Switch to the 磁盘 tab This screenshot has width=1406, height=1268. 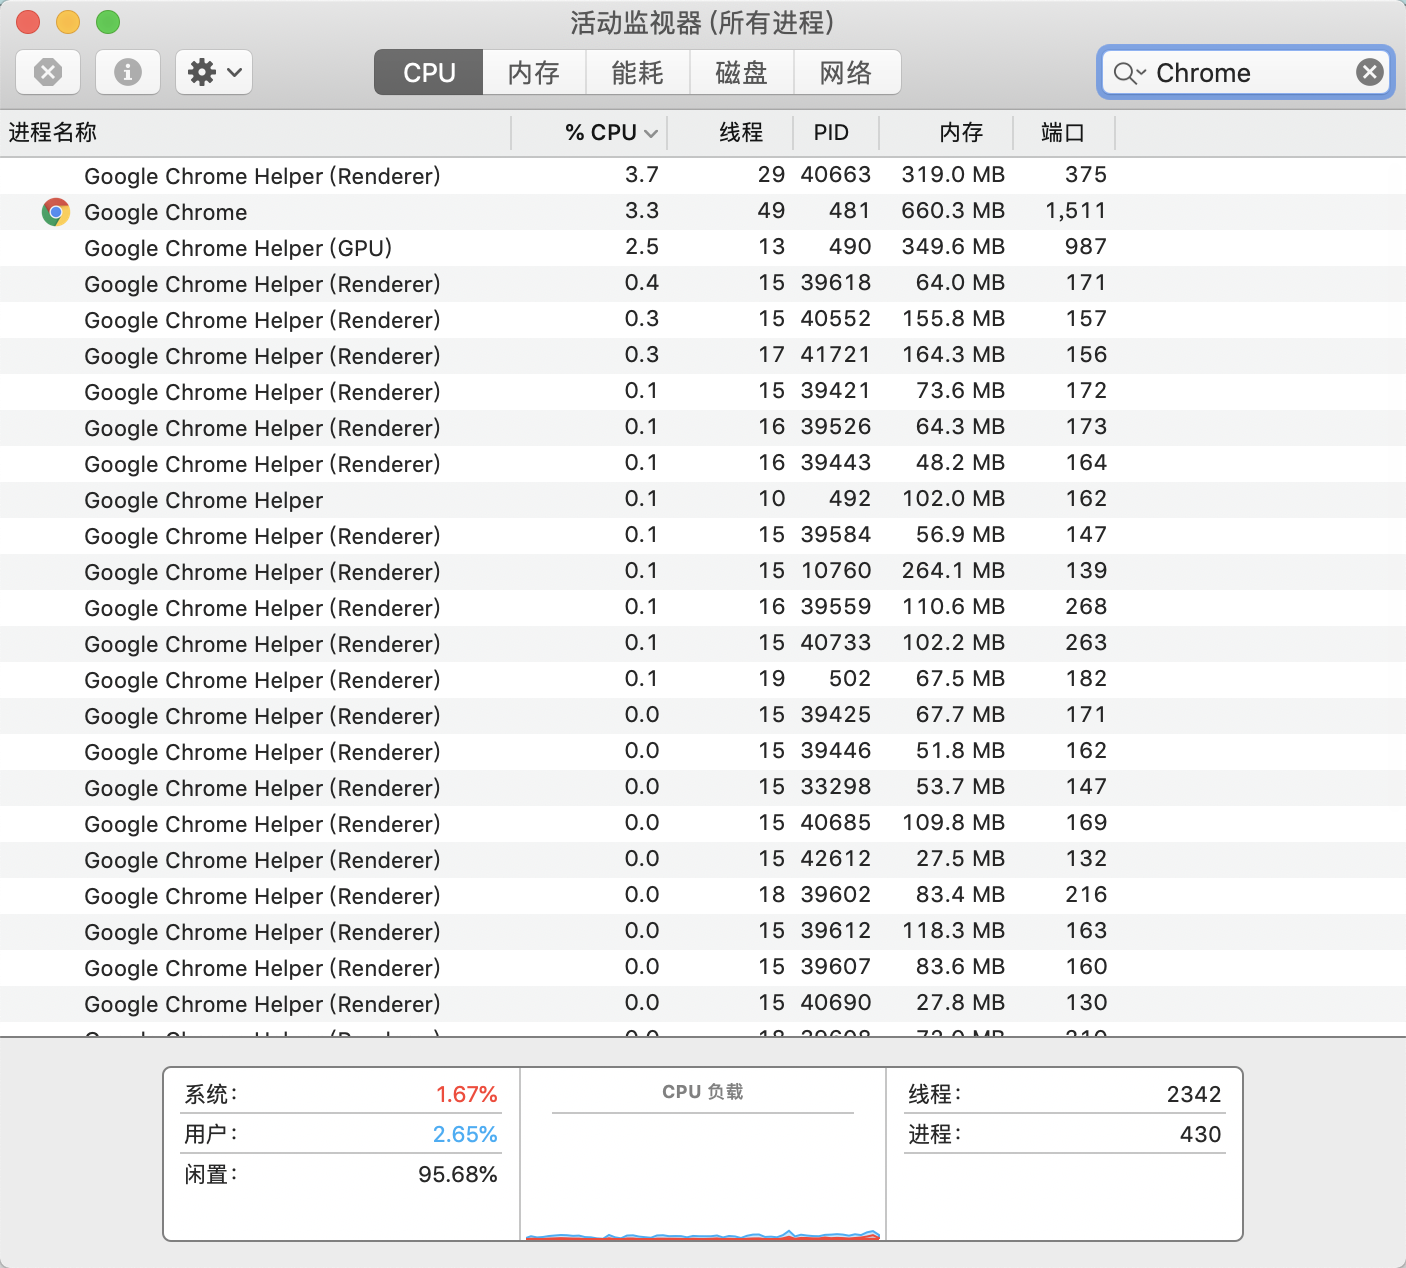[742, 72]
